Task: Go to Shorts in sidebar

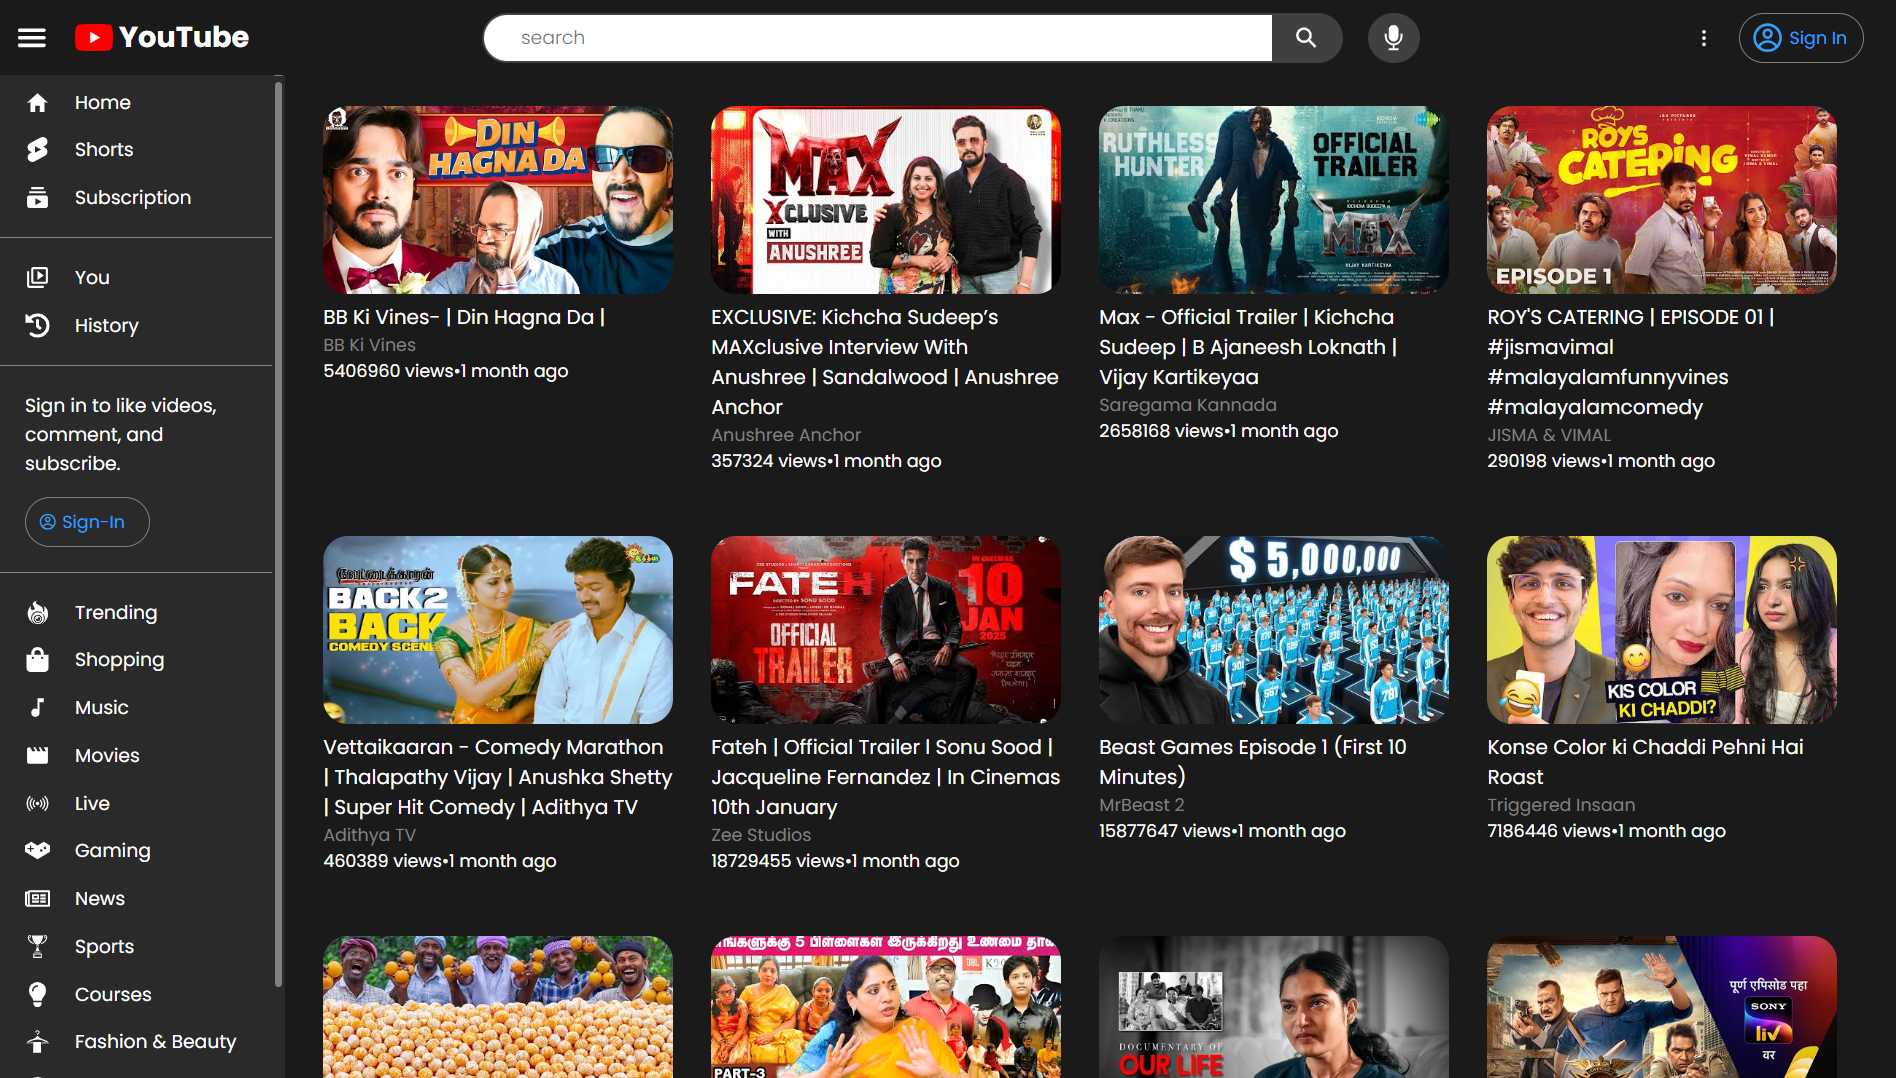Action: coord(104,150)
